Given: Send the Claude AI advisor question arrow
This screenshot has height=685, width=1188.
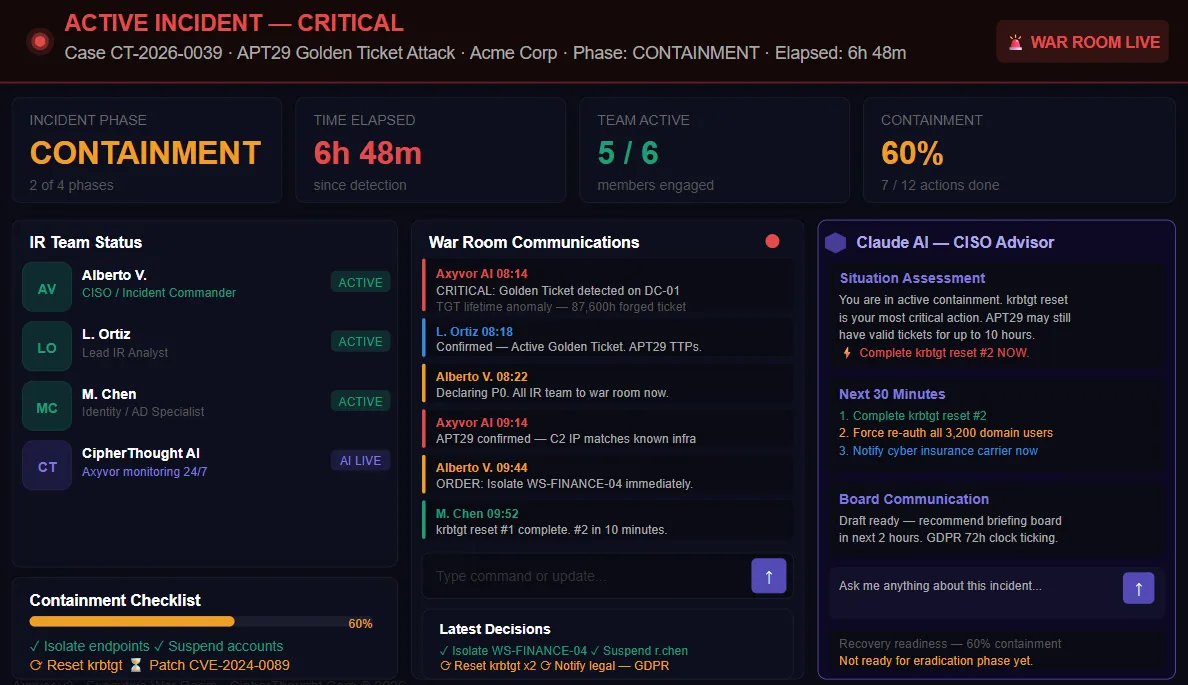Looking at the screenshot, I should pyautogui.click(x=1138, y=588).
